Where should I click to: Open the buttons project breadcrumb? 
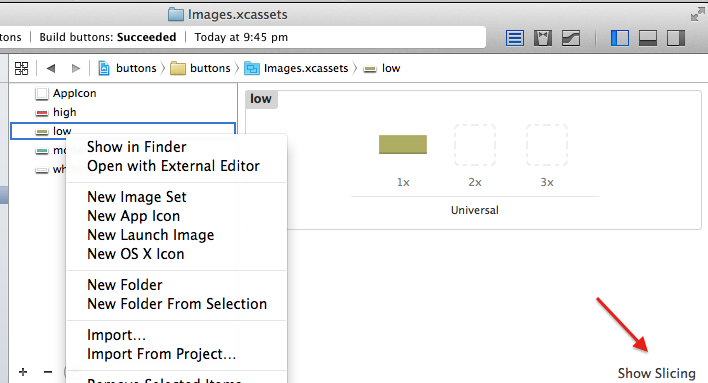(x=127, y=68)
